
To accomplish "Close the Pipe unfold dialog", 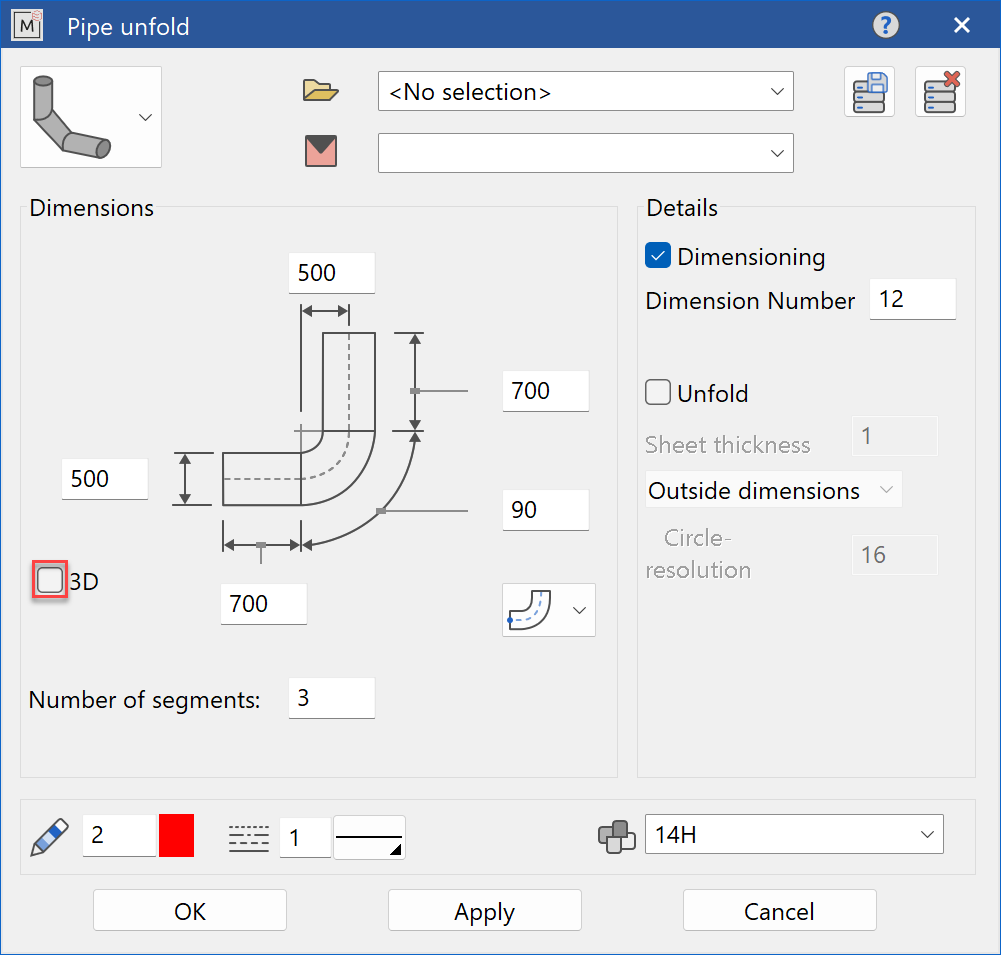I will 961,26.
